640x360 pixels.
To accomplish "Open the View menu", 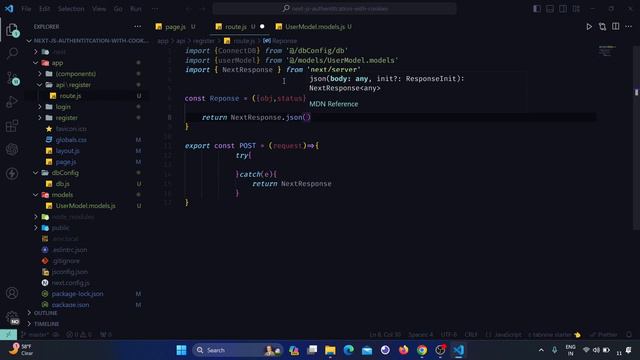I will [x=99, y=9].
